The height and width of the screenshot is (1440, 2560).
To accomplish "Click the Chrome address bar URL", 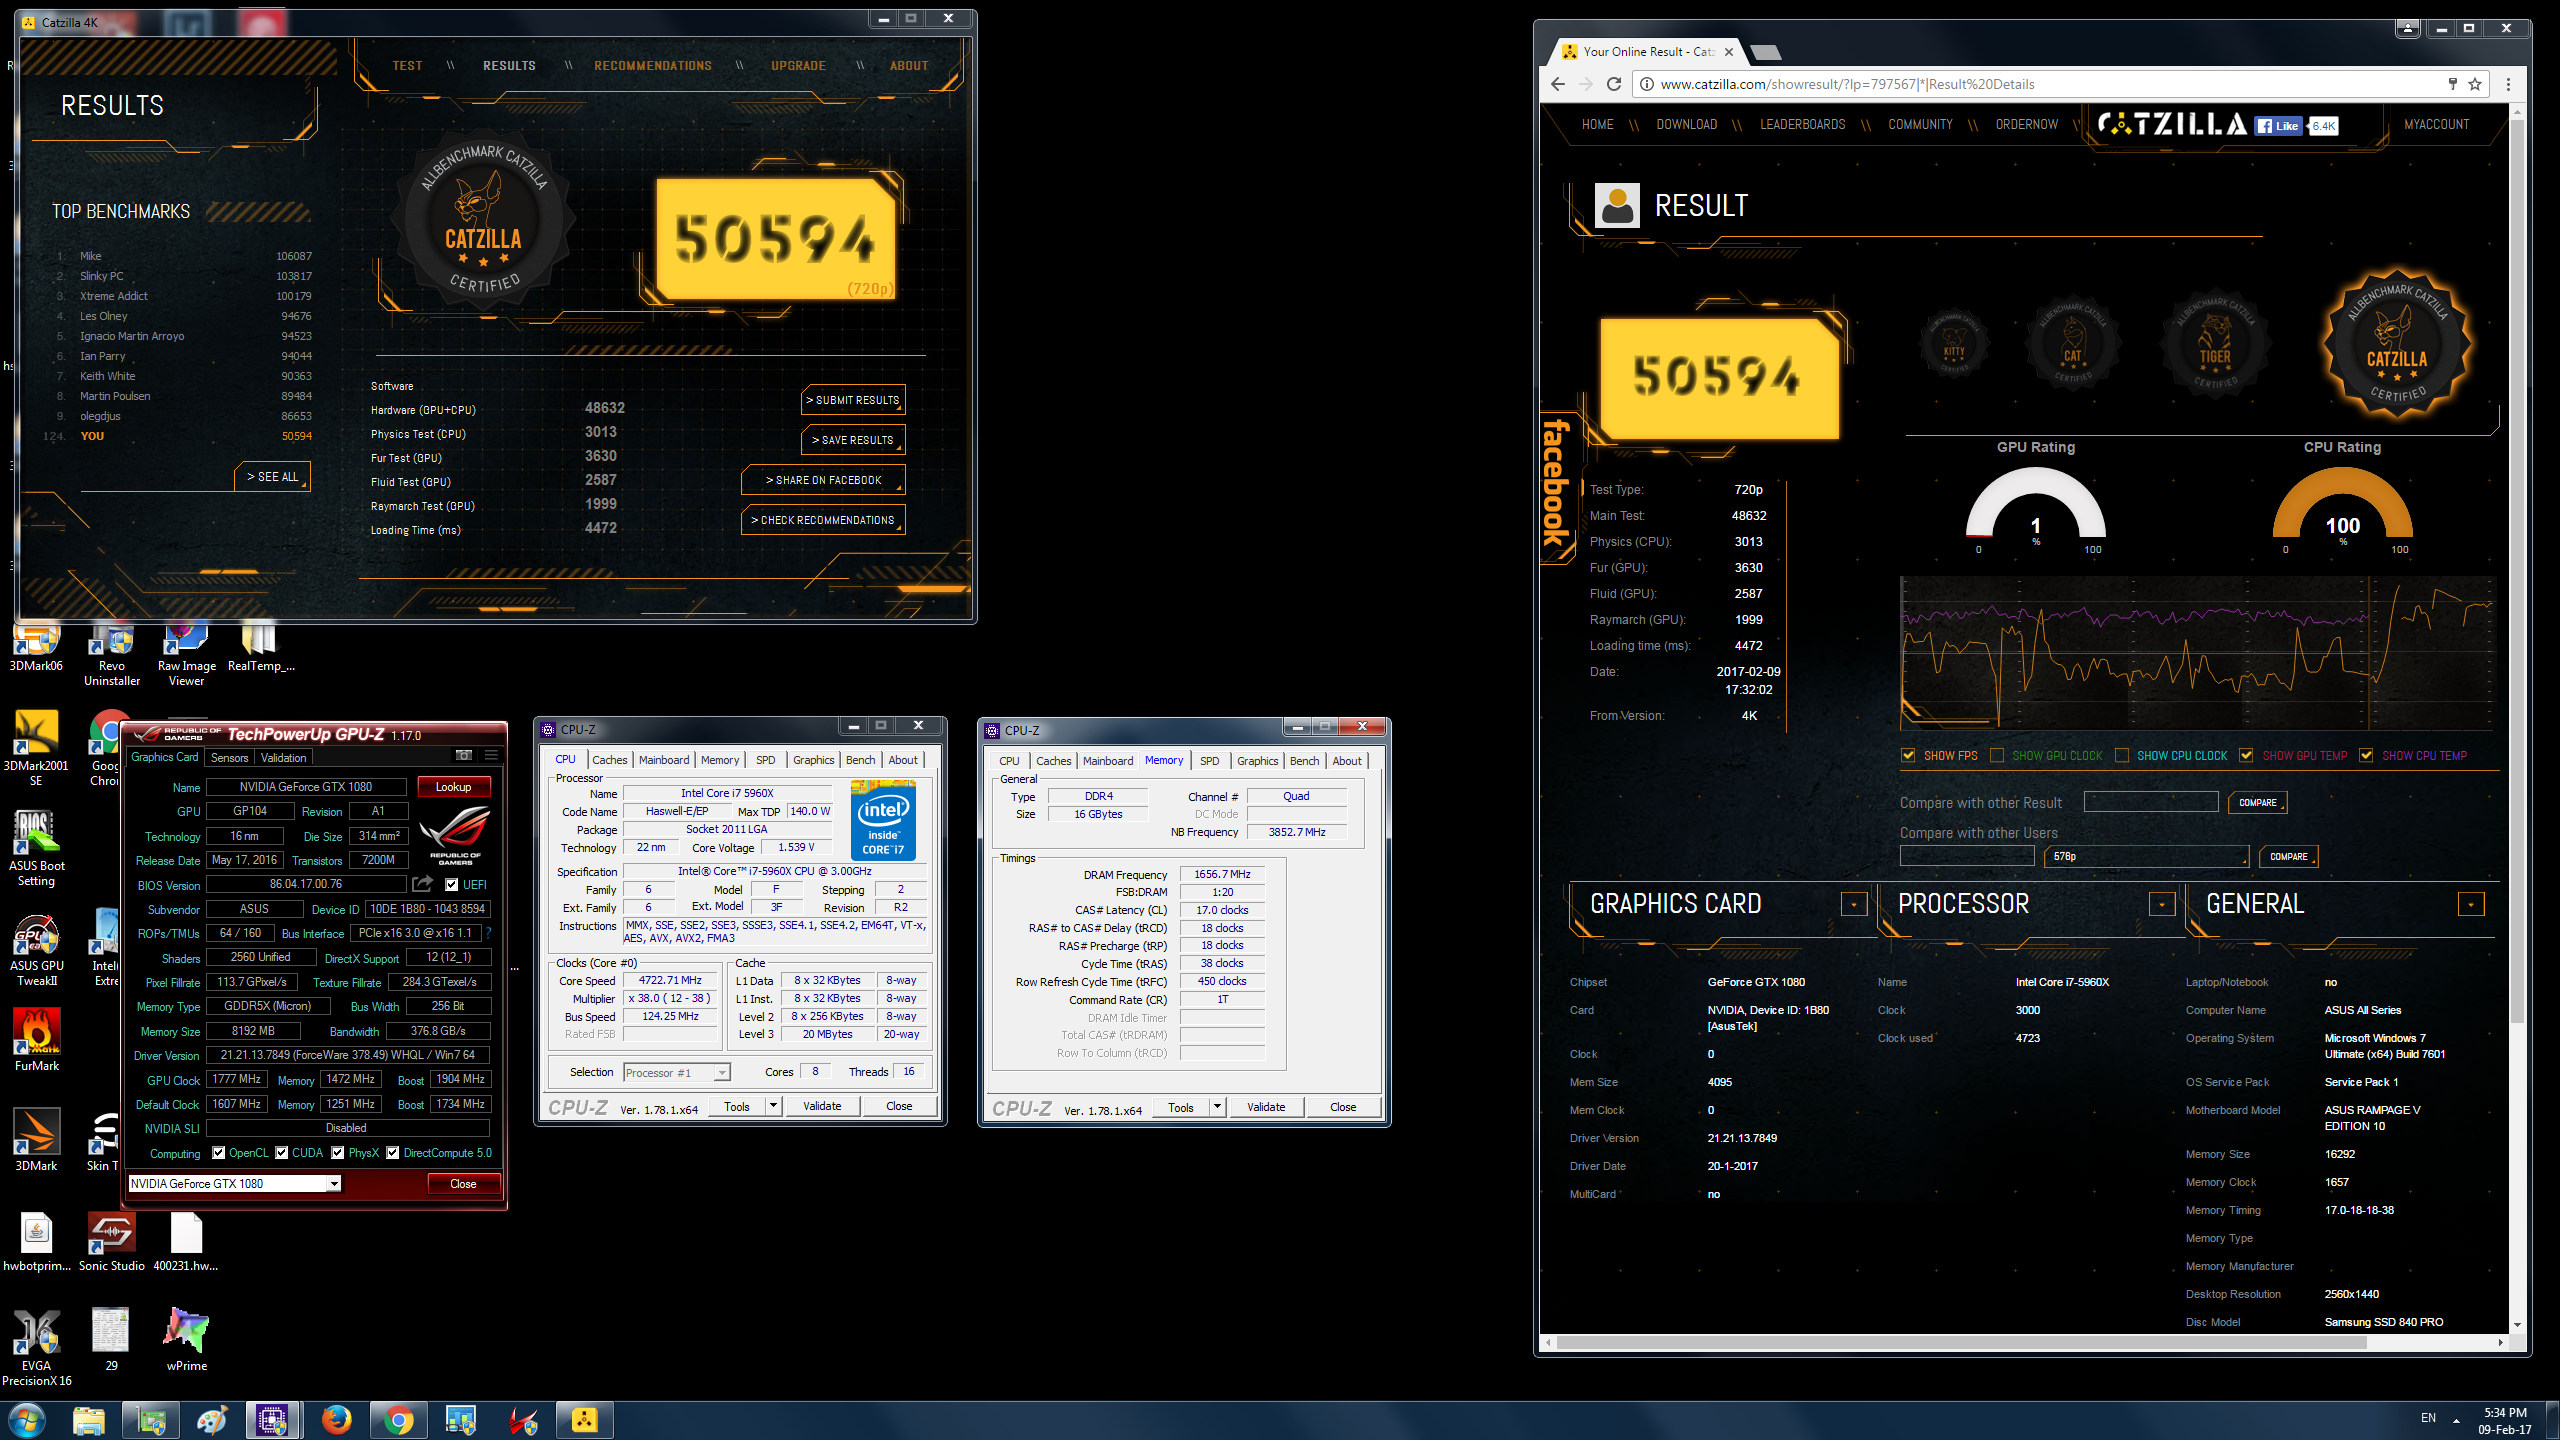I will (x=1847, y=84).
